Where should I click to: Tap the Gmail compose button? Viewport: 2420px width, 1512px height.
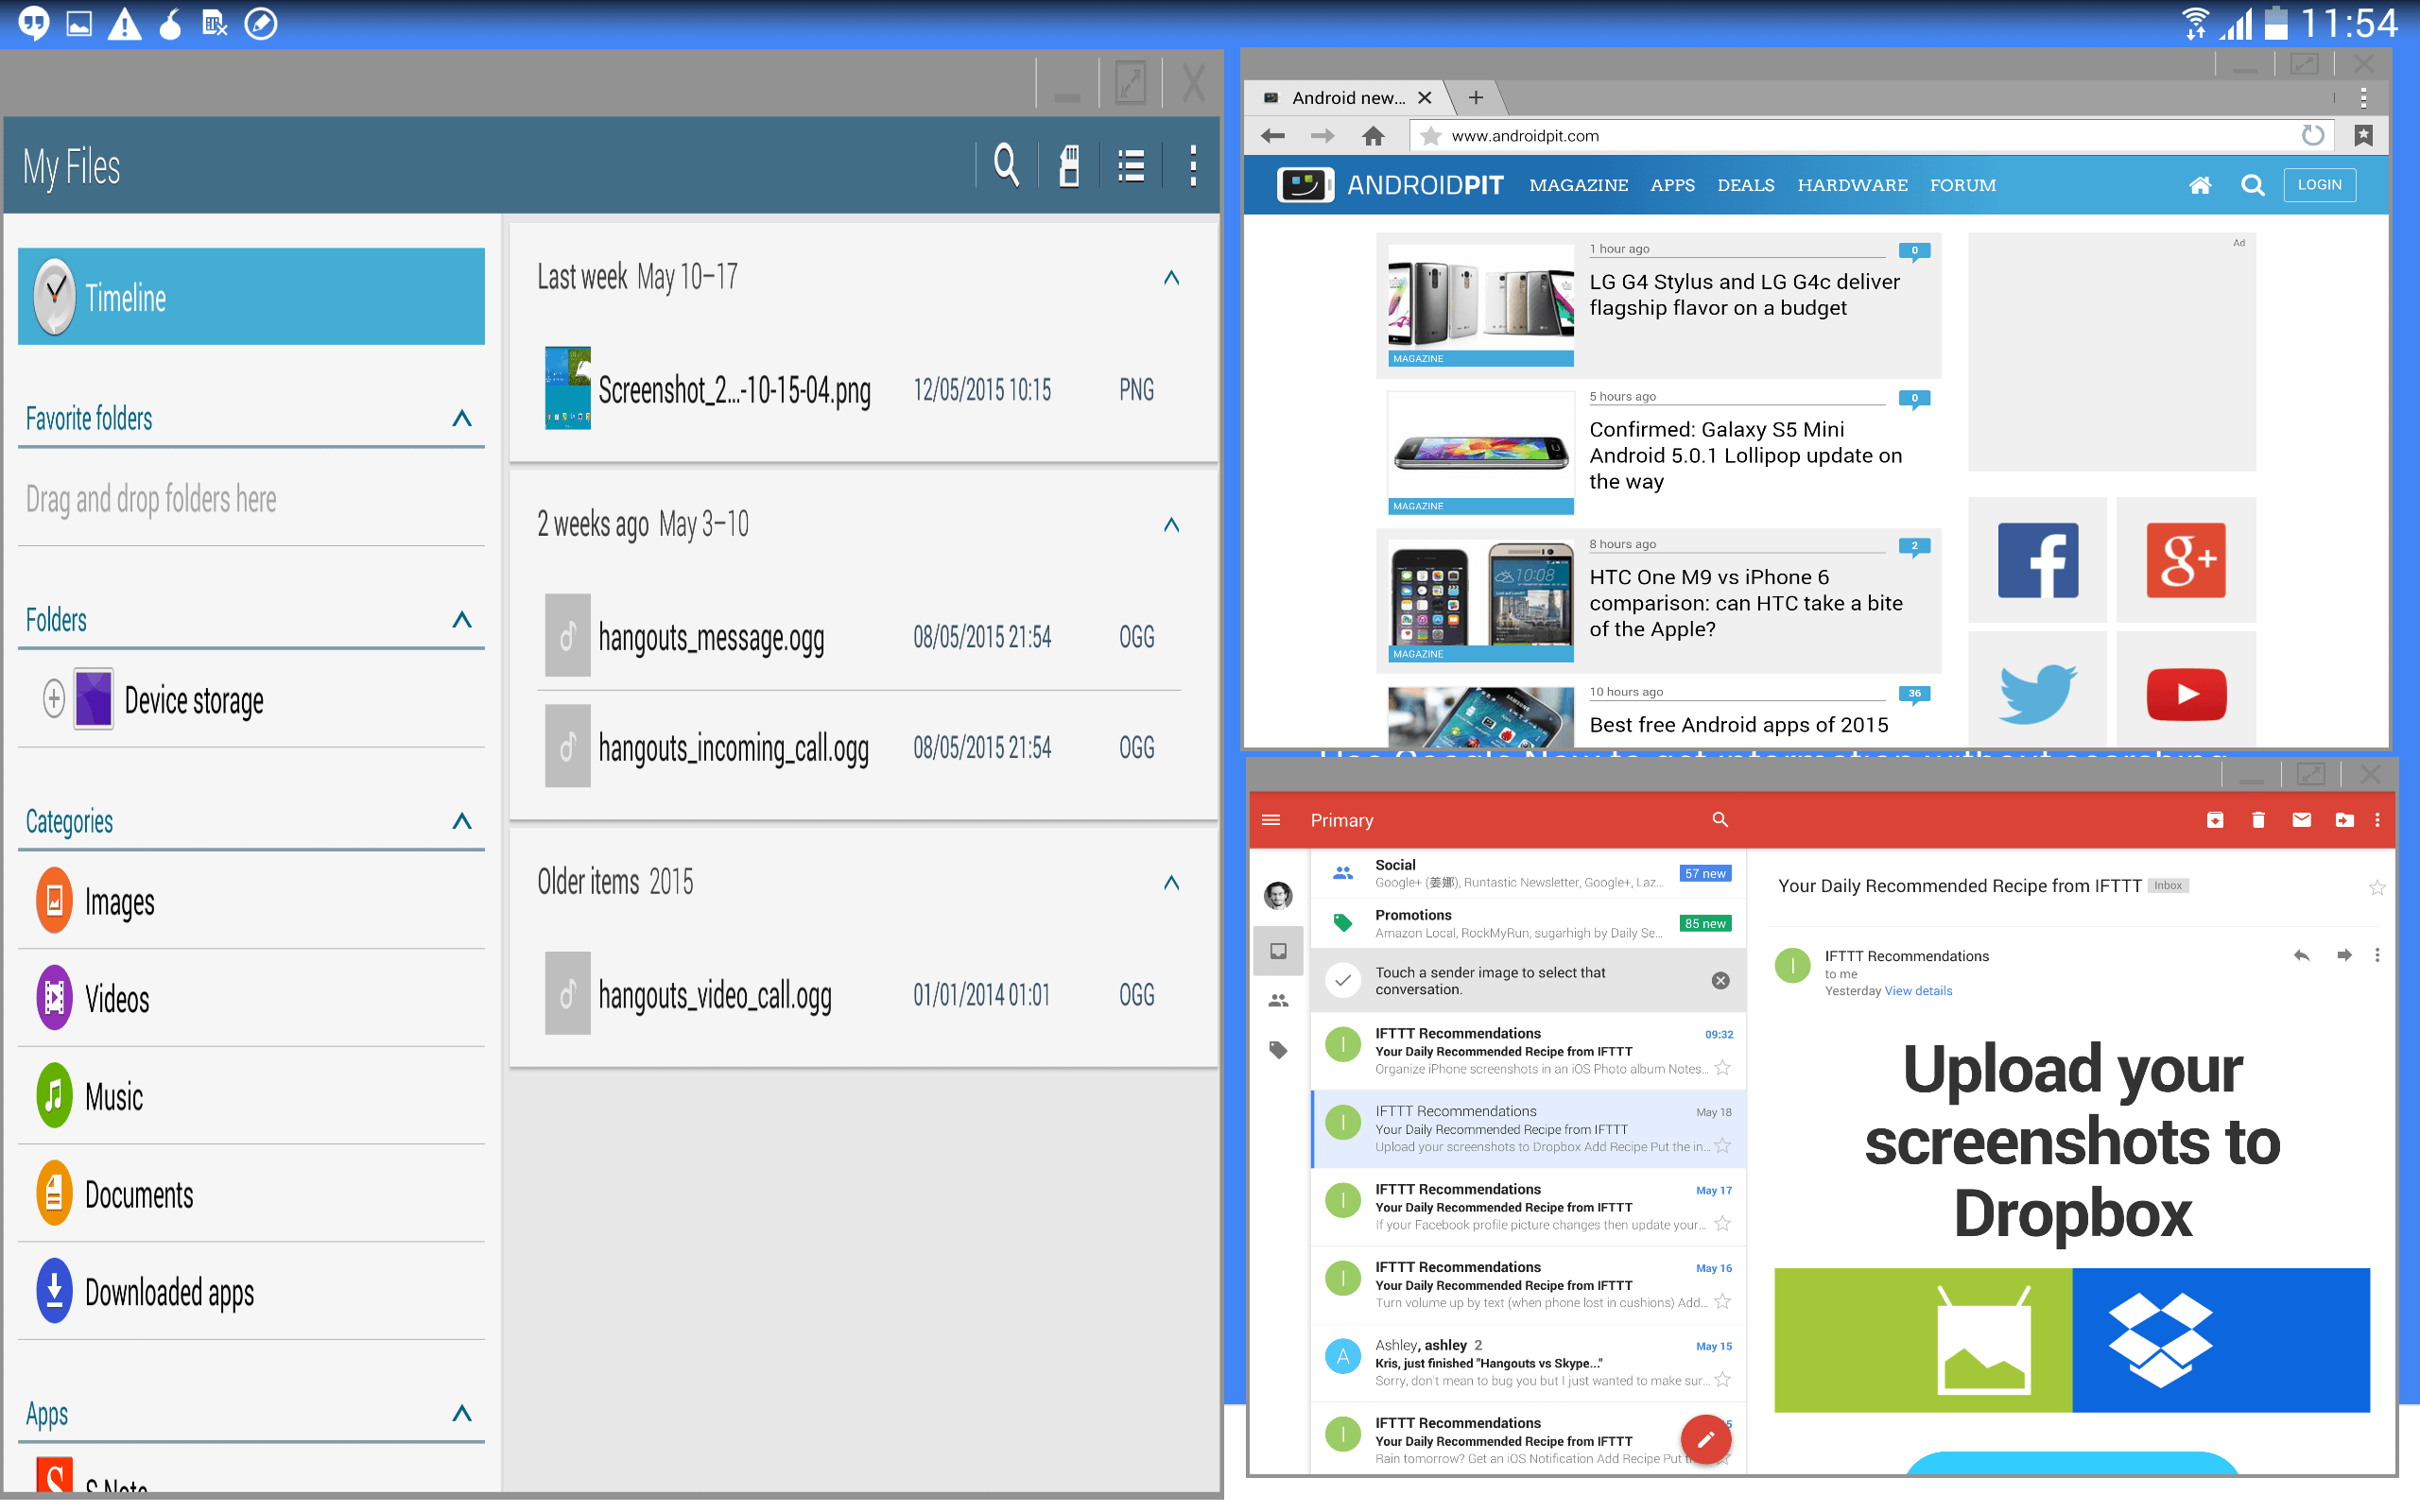1705,1439
